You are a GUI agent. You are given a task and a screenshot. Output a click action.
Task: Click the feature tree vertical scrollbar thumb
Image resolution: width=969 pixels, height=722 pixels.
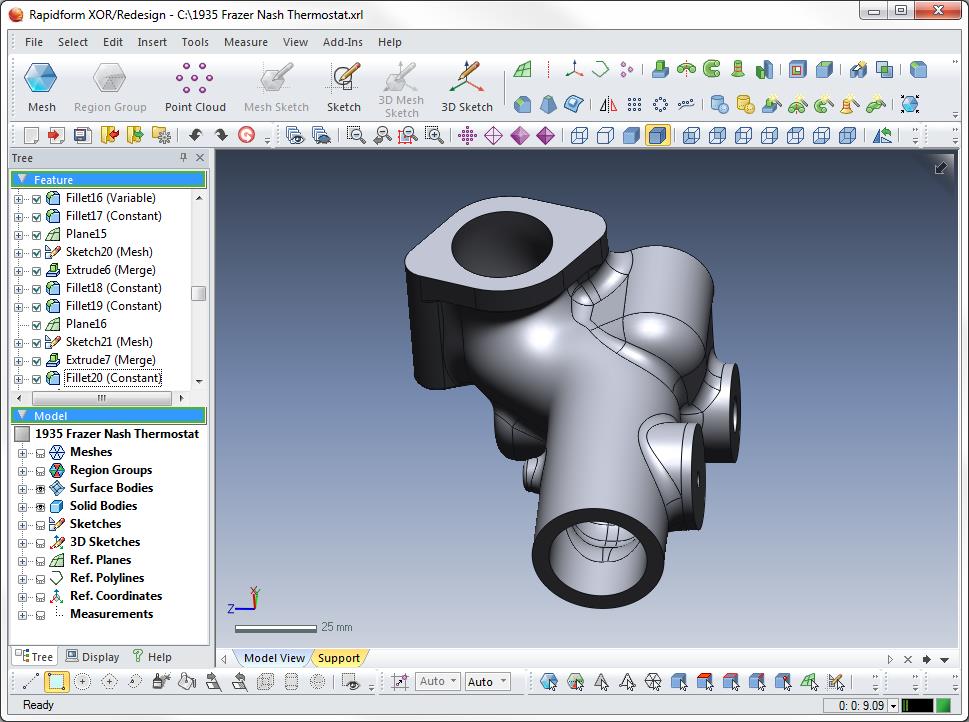[x=198, y=293]
